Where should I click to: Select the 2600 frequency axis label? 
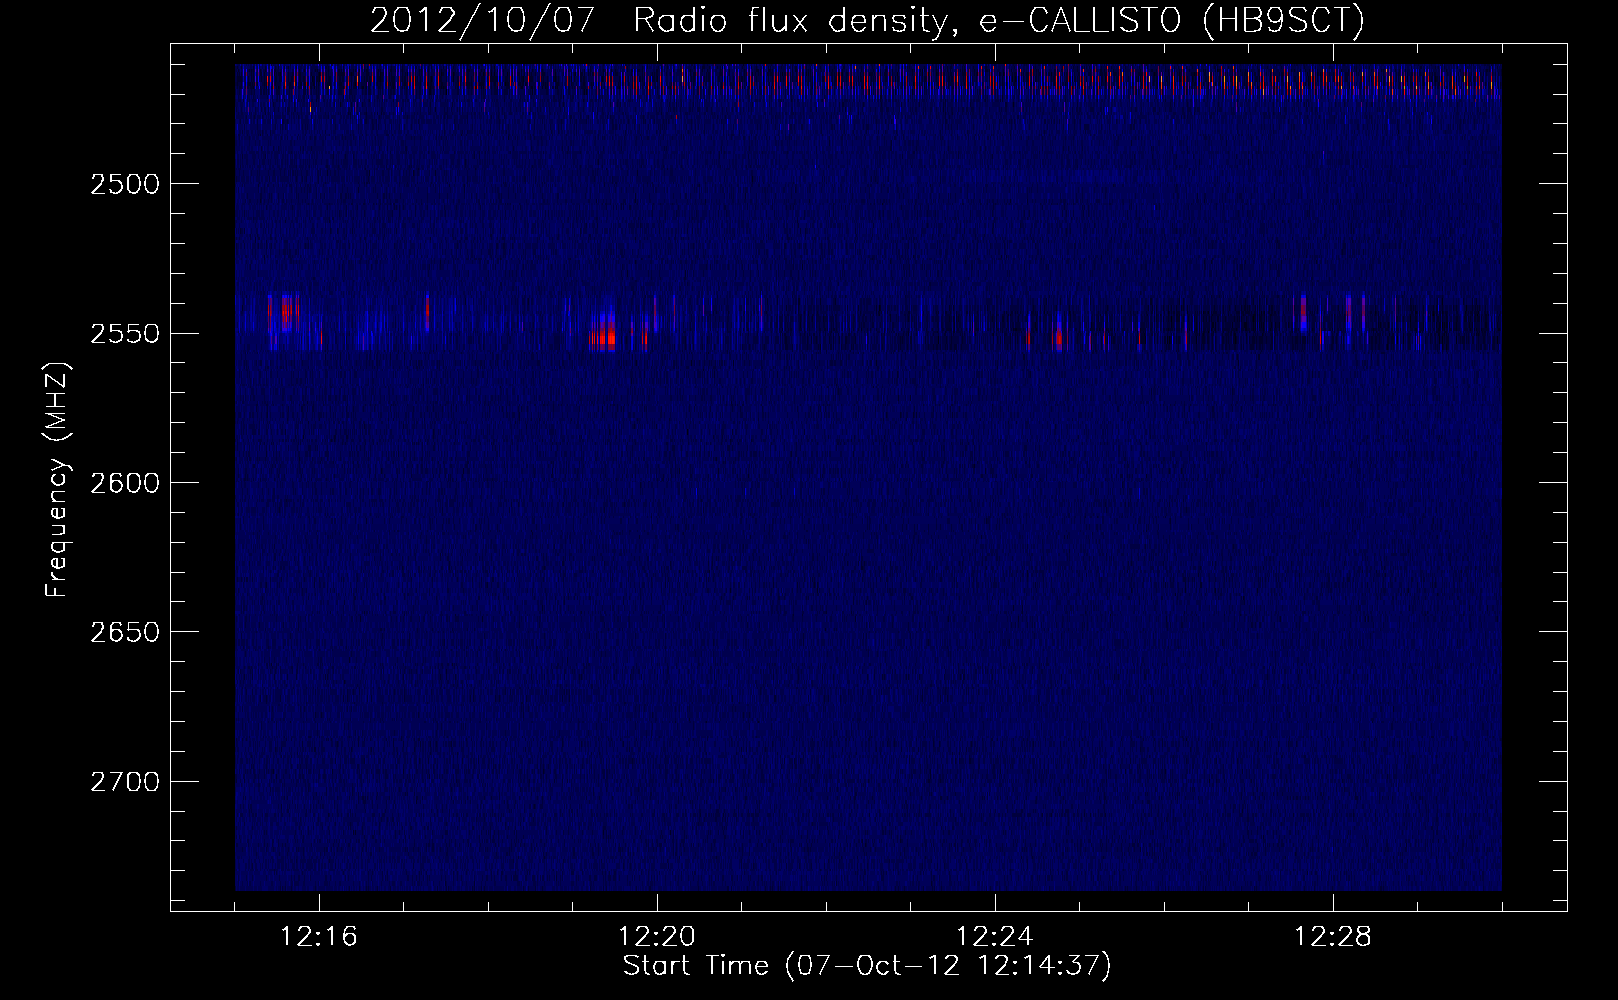point(125,483)
